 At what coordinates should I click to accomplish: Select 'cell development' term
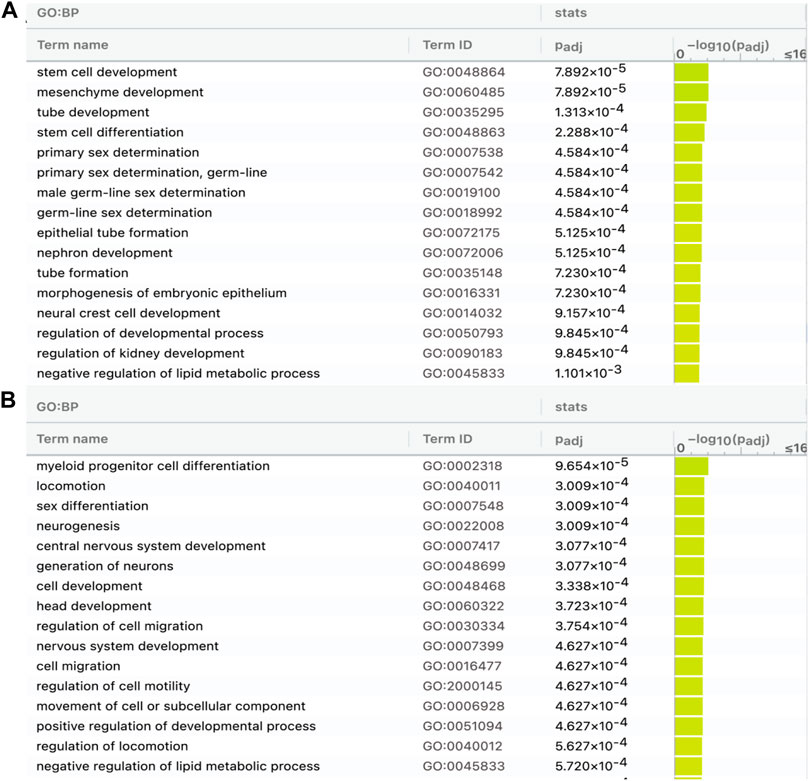click(x=89, y=587)
